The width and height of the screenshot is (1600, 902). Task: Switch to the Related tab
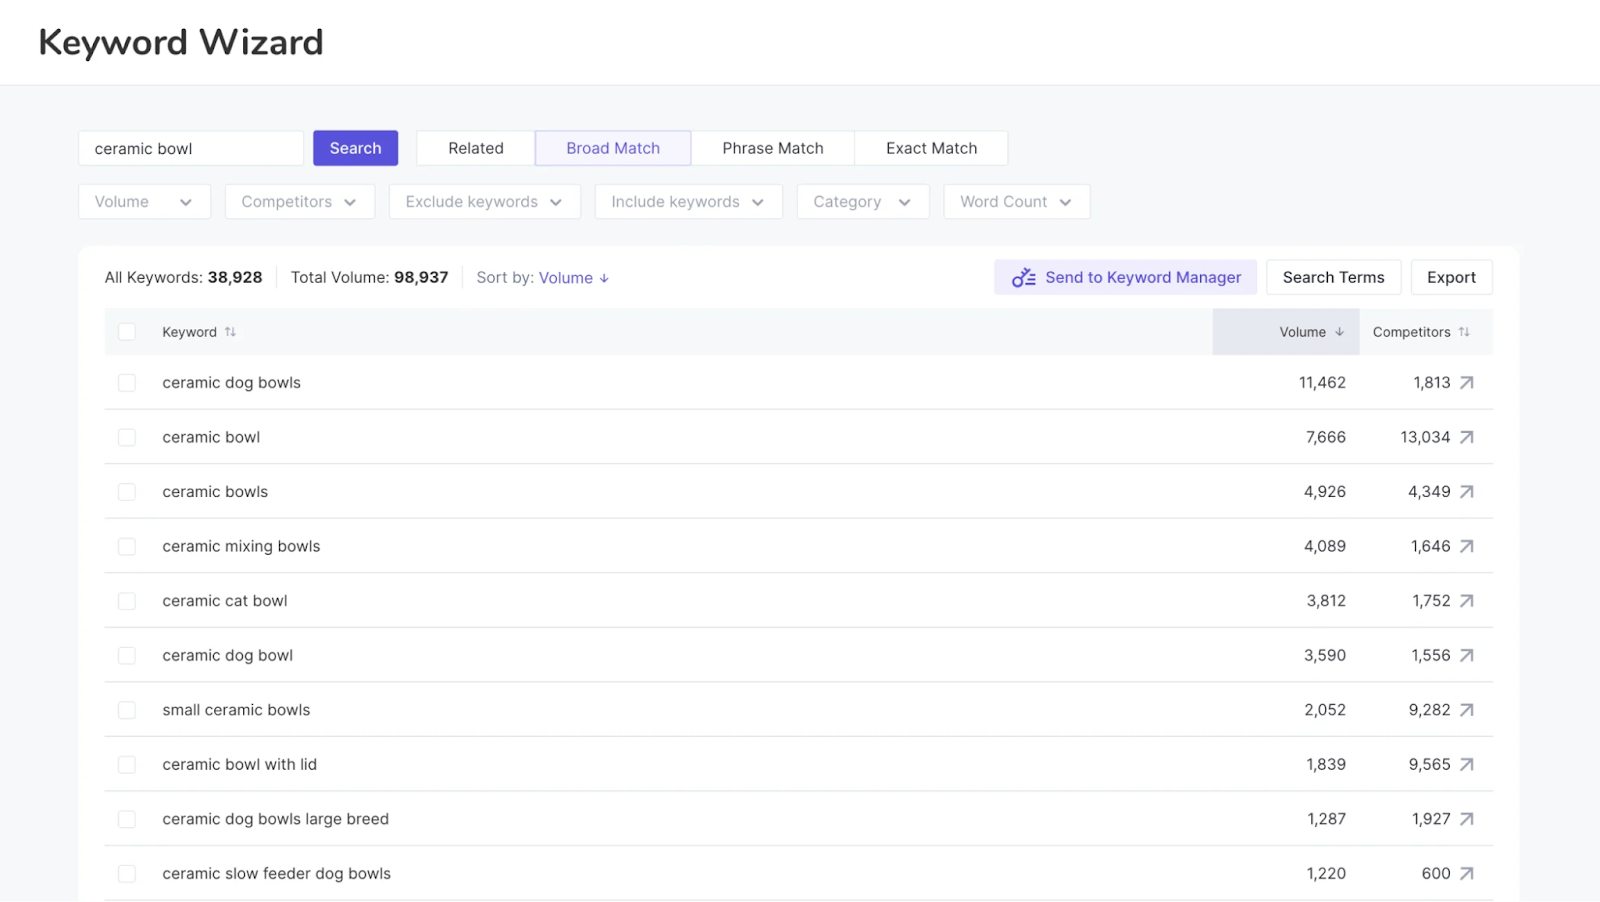coord(476,148)
